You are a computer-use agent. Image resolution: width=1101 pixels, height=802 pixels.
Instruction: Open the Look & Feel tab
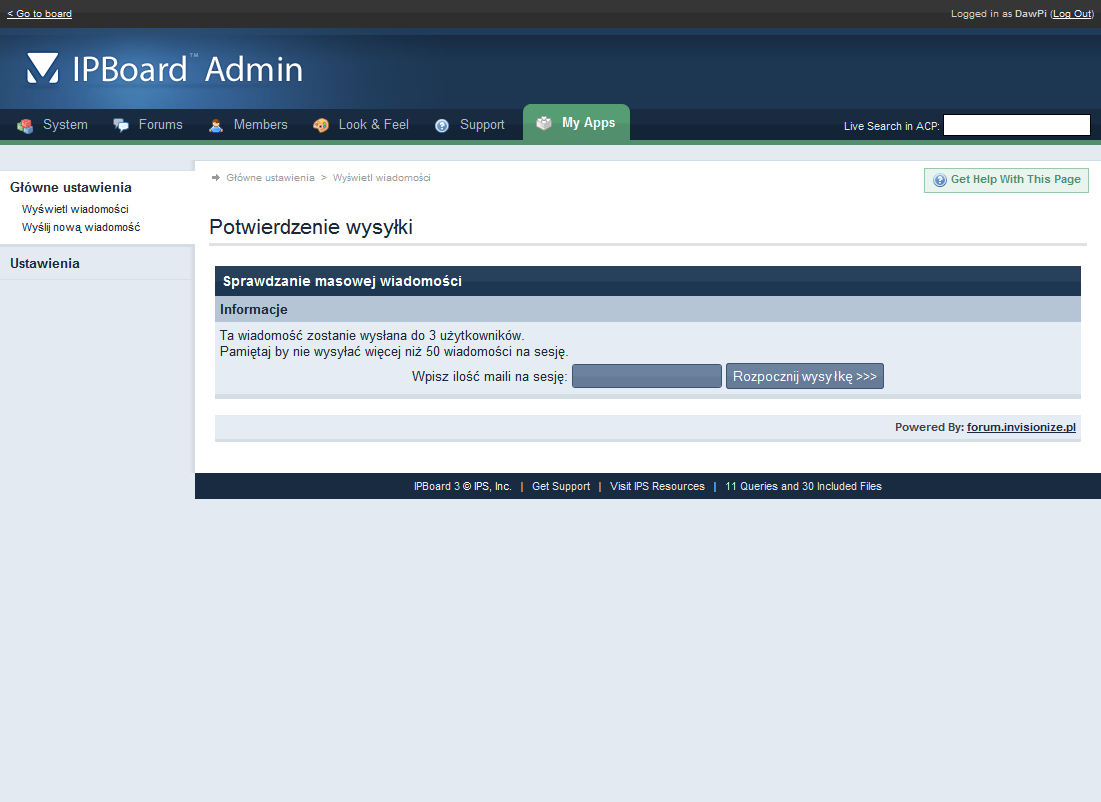tap(361, 125)
